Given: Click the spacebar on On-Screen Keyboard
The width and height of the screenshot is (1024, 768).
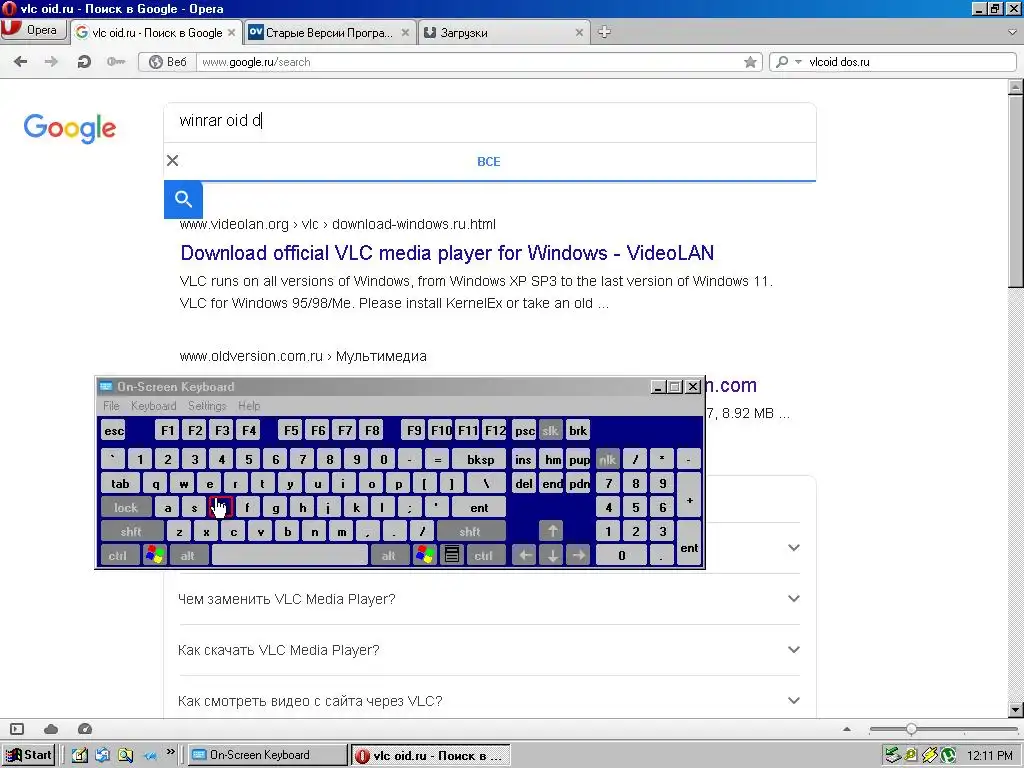Looking at the screenshot, I should click(290, 556).
